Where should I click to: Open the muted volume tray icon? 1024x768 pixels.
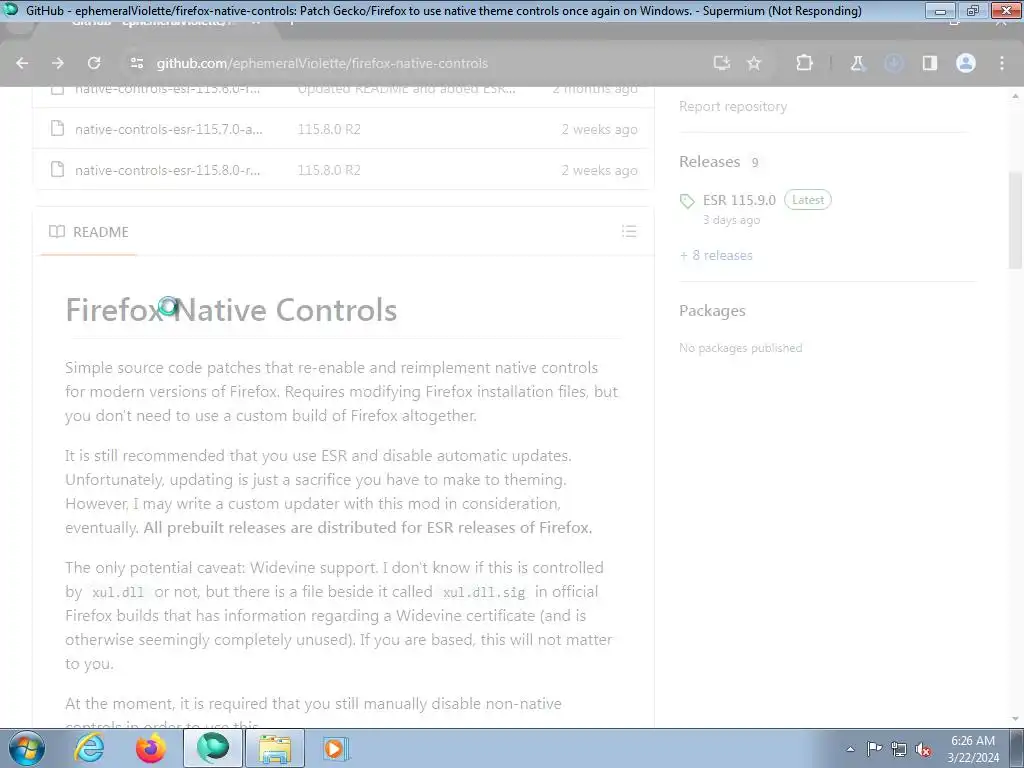(923, 749)
